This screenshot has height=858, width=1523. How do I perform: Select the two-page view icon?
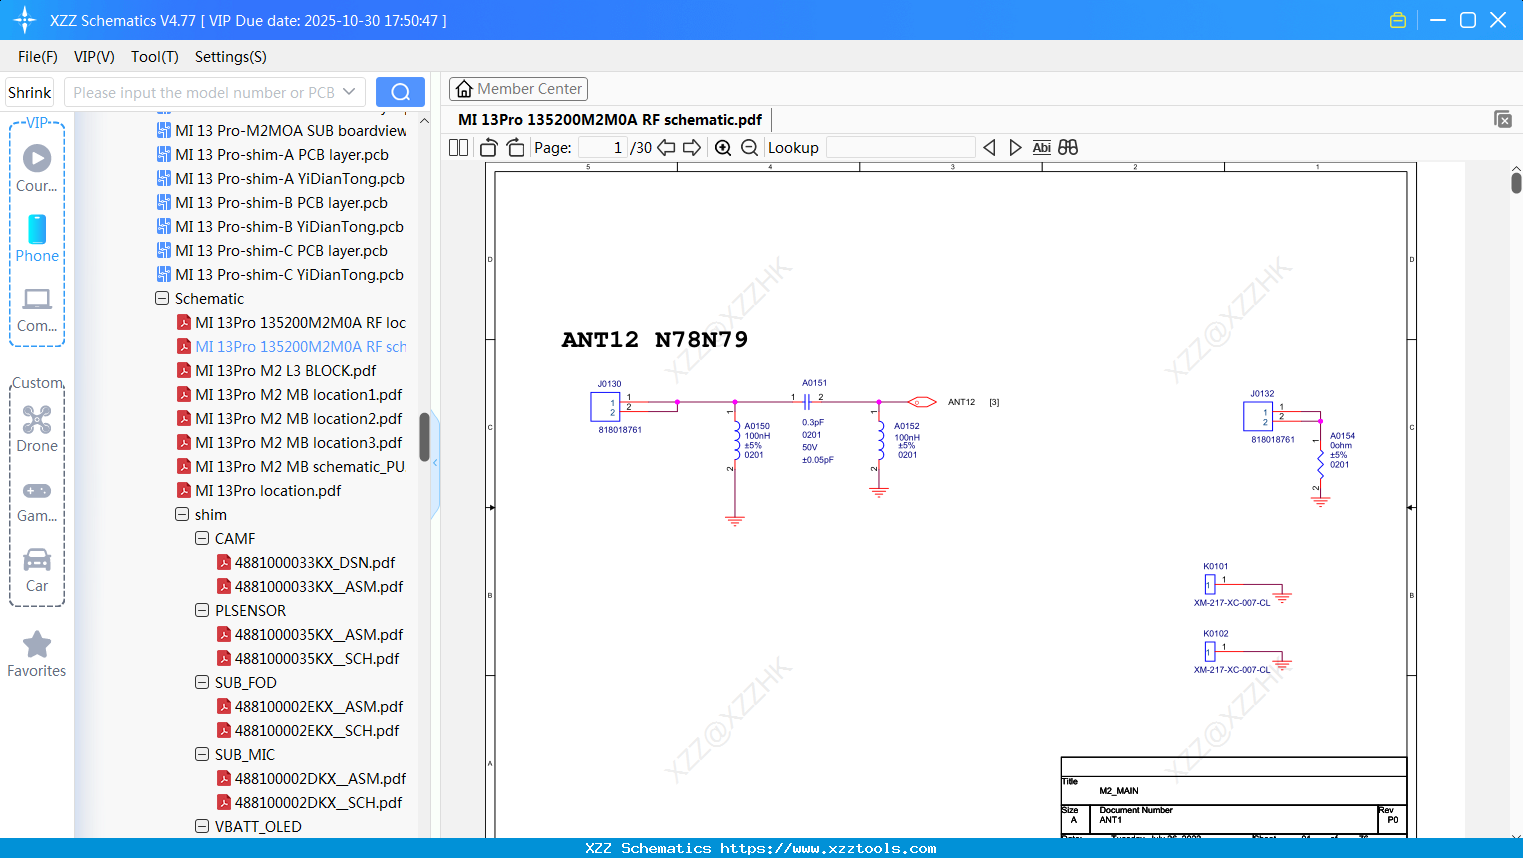click(457, 147)
